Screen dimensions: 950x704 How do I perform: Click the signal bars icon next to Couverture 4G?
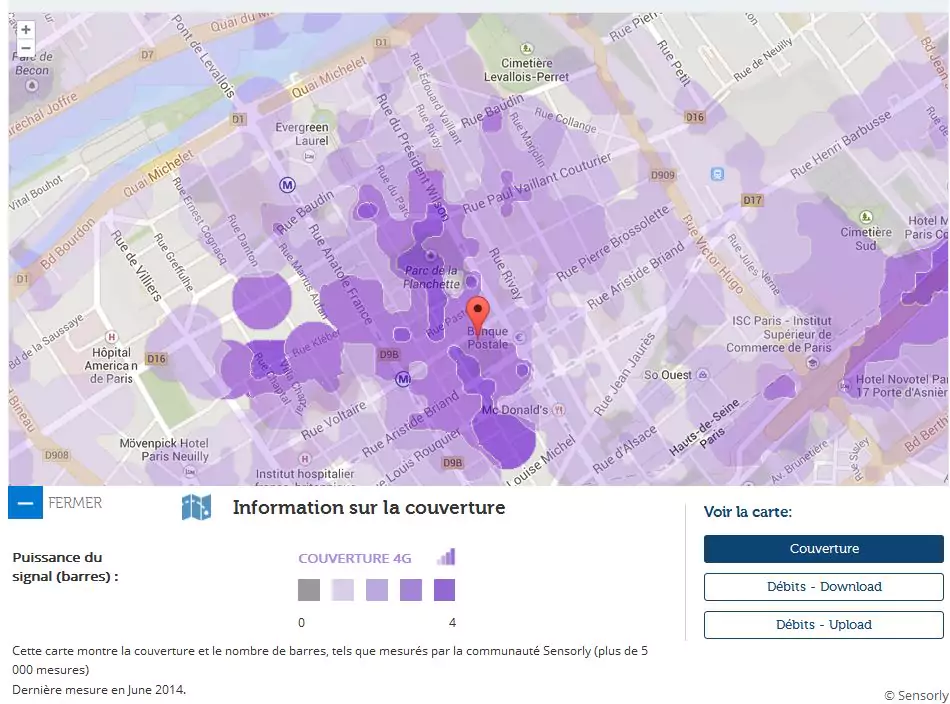446,558
